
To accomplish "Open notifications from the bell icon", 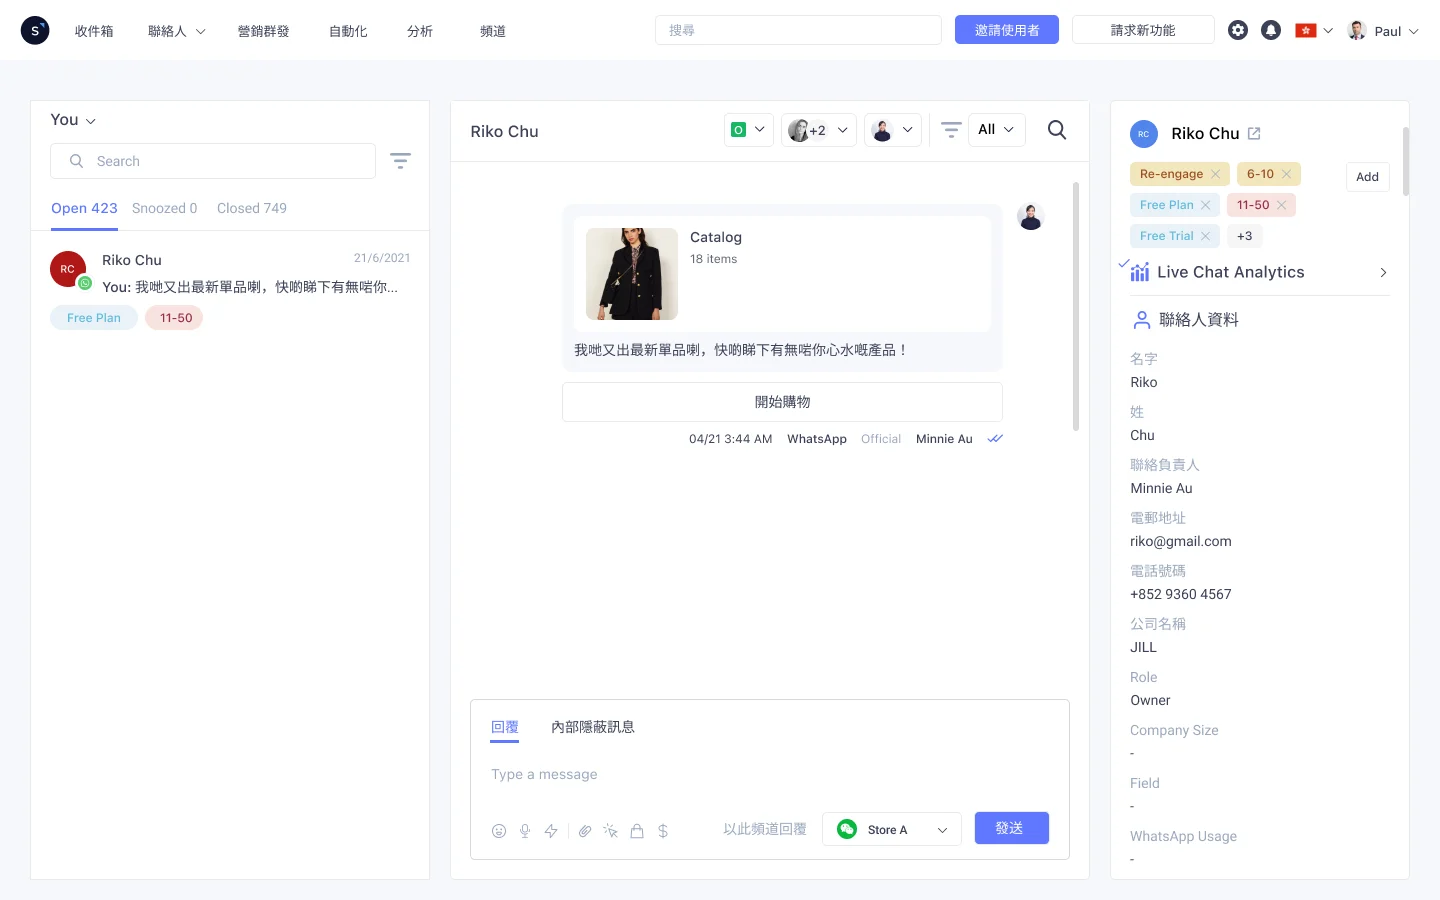I will 1271,30.
